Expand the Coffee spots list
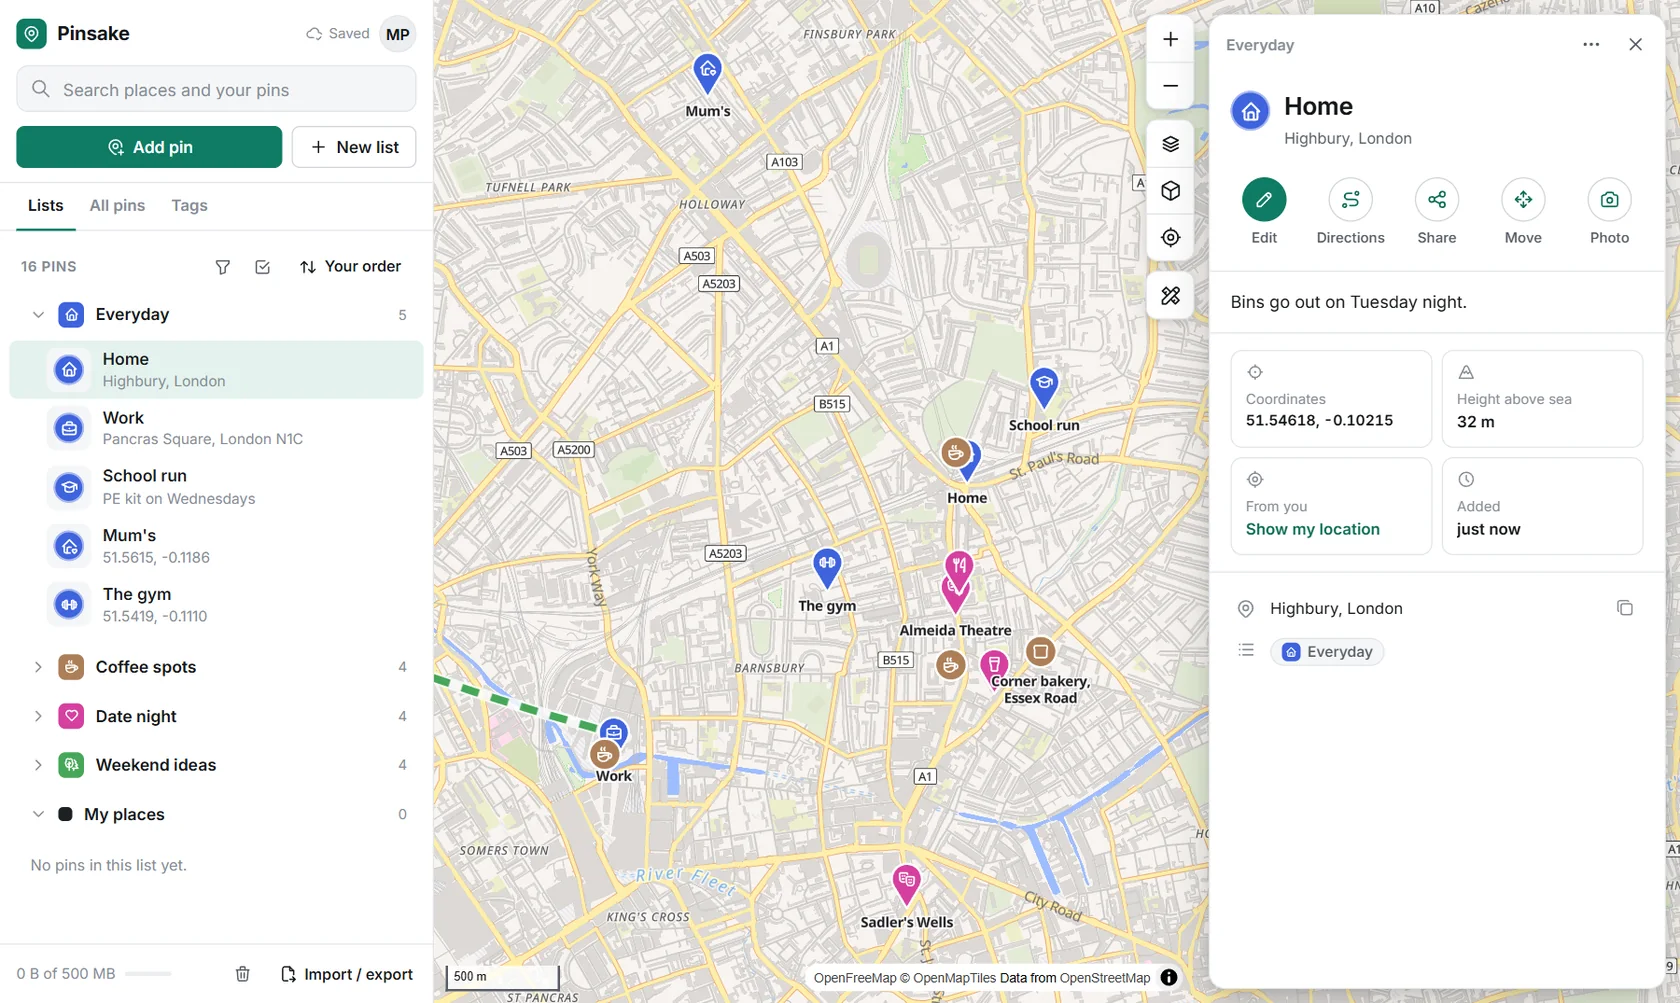 (x=38, y=667)
